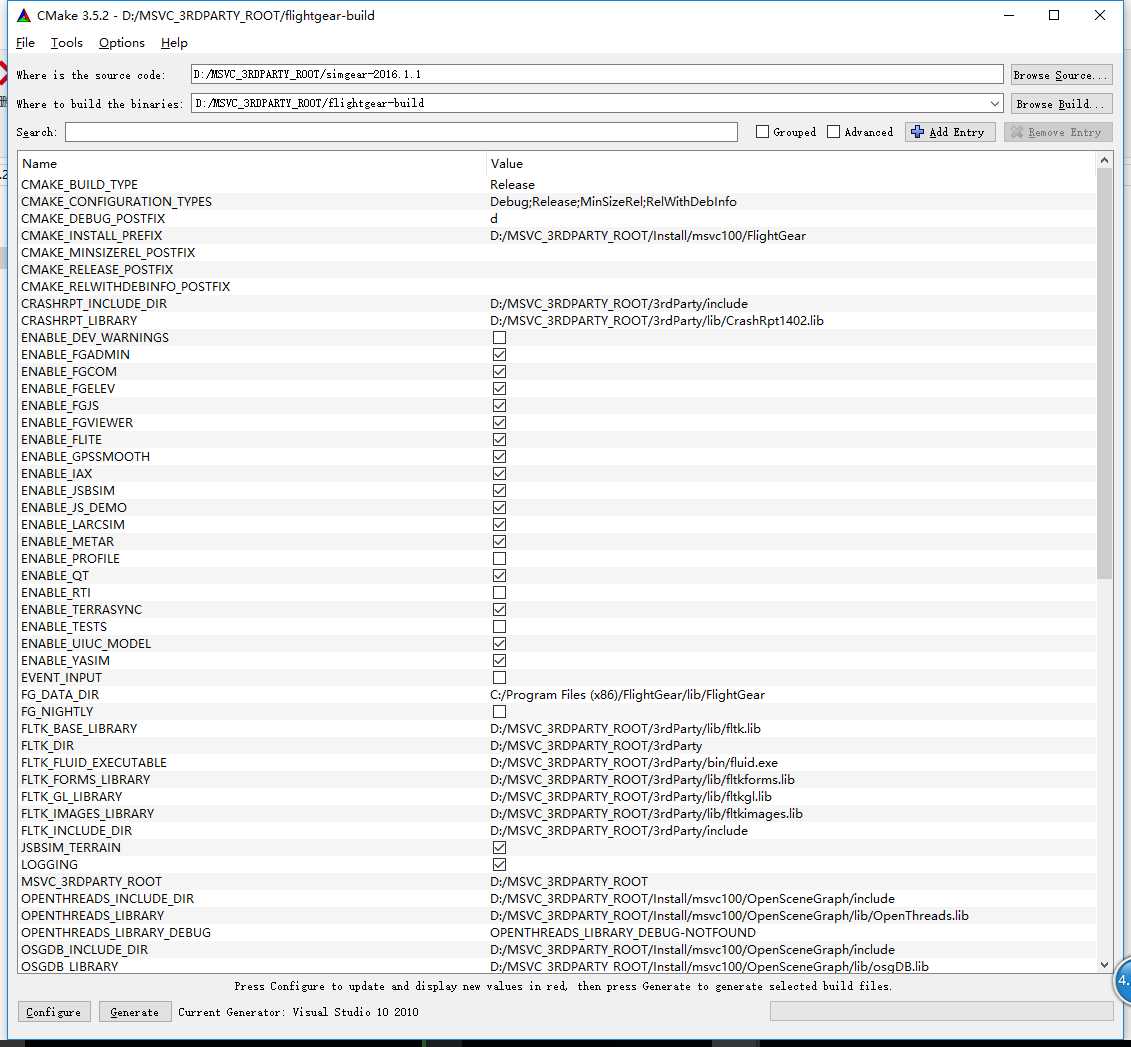This screenshot has height=1047, width=1131.
Task: Enable the Grouped checkbox
Action: coord(762,132)
